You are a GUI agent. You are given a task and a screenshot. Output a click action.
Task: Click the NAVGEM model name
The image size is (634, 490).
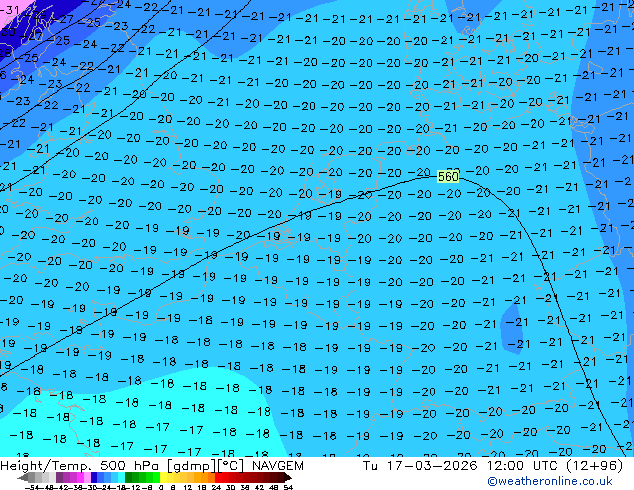(x=277, y=466)
